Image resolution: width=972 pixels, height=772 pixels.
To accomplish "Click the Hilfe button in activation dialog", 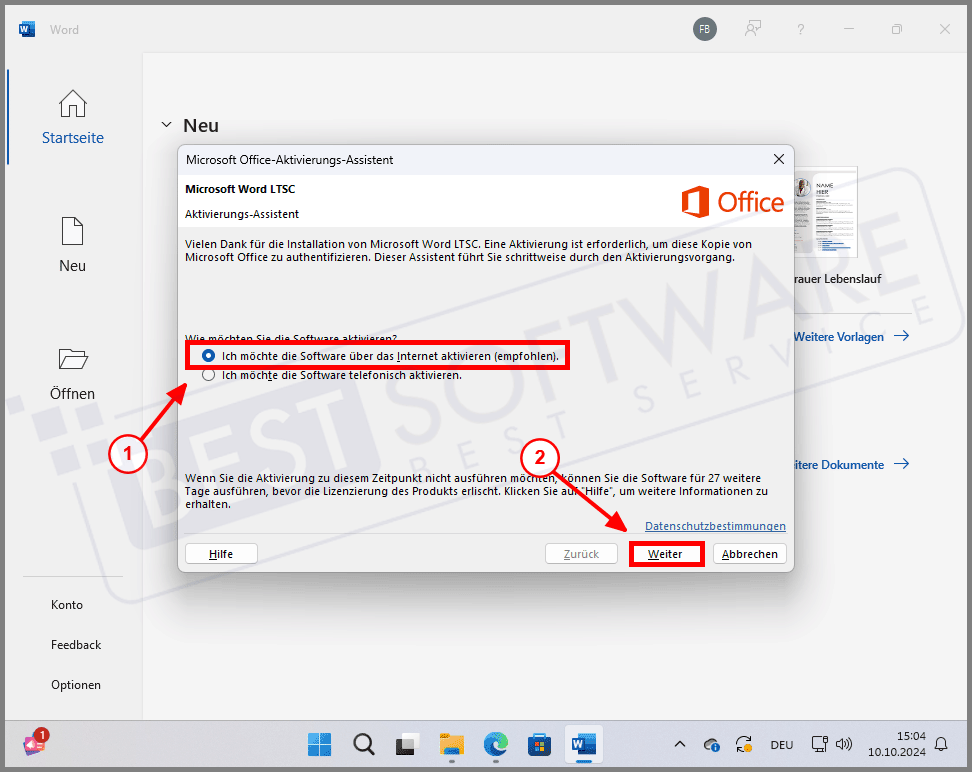I will click(221, 554).
